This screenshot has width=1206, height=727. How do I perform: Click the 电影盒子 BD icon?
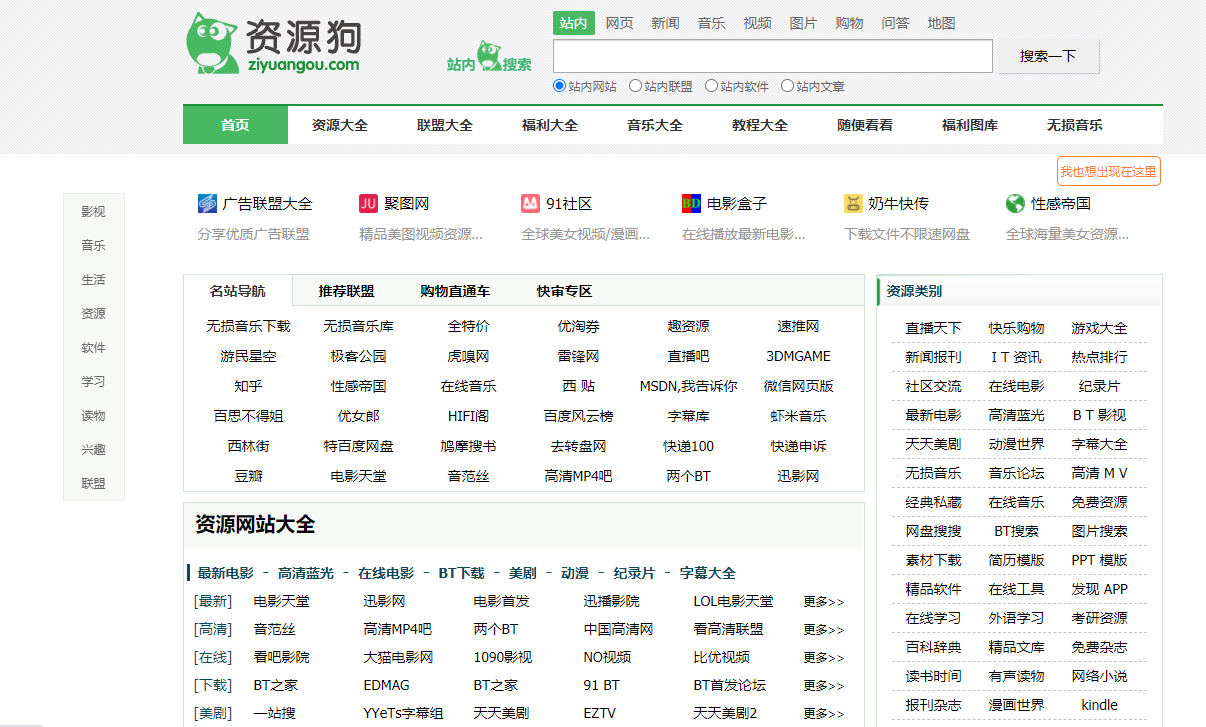[691, 204]
